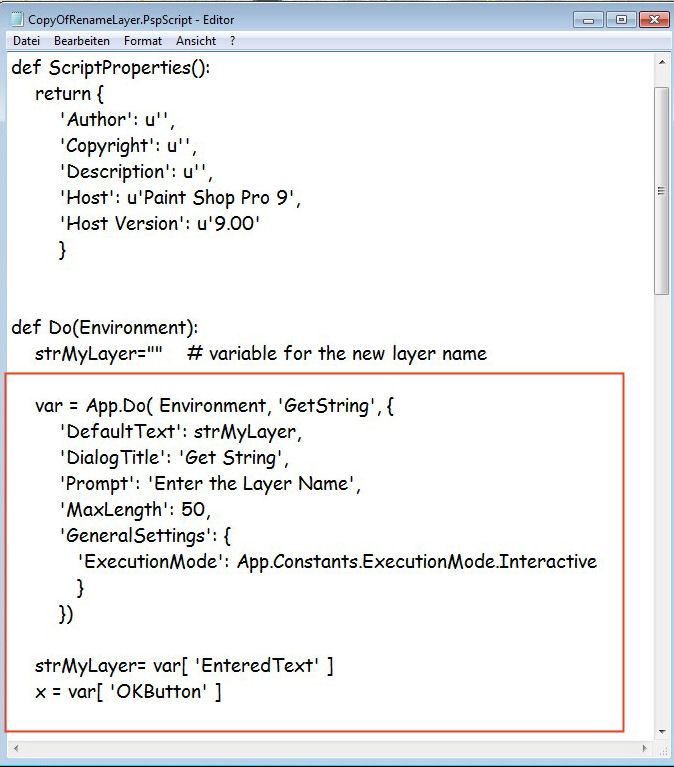Click the vertical scrollbar up arrow
Screen dimensions: 674x767
point(660,62)
